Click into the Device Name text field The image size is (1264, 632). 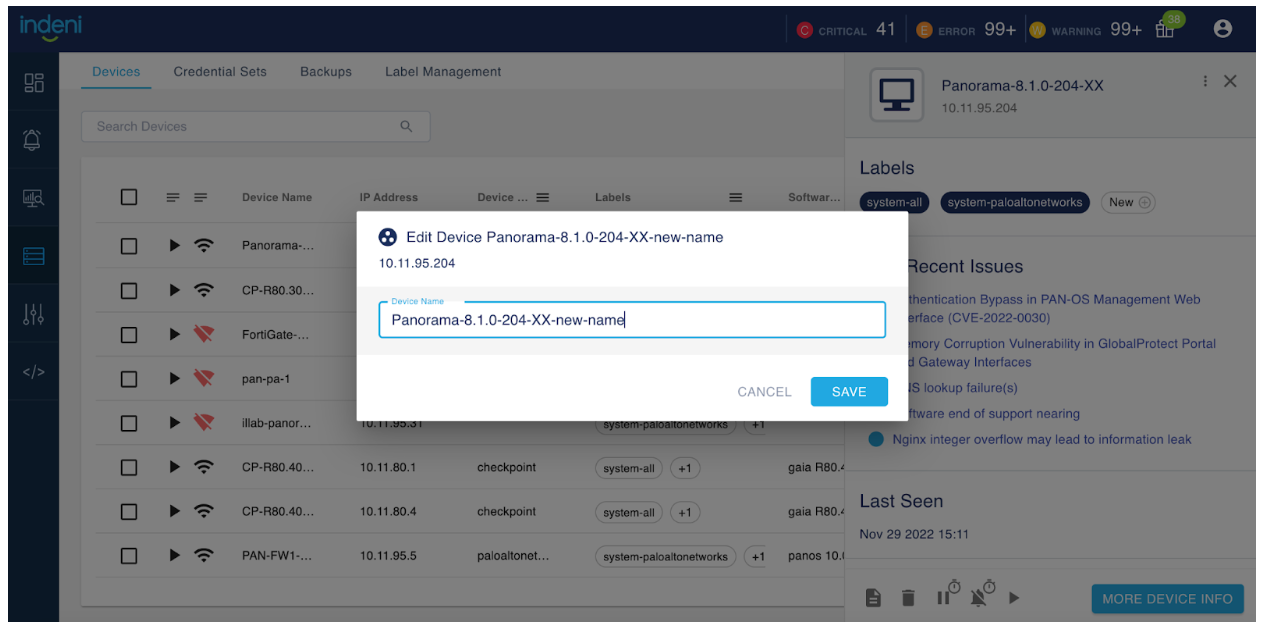[631, 320]
